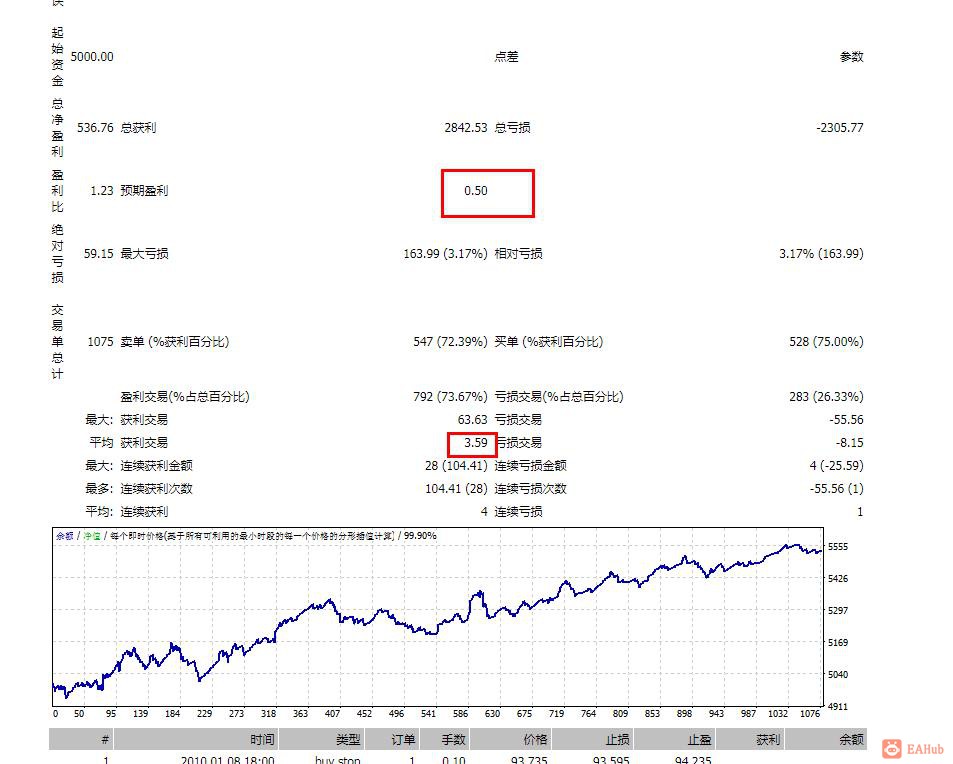Select the 卖单 (%获利百分比) label
This screenshot has width=953, height=764.
[x=174, y=342]
